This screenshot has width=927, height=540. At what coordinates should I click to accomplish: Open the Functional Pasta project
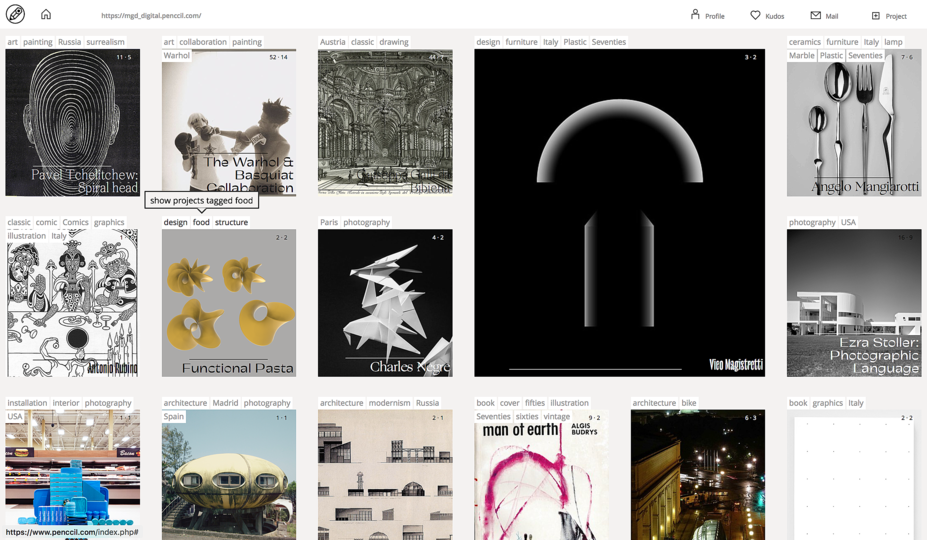(229, 303)
